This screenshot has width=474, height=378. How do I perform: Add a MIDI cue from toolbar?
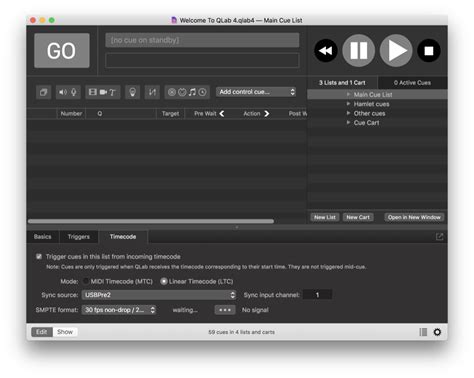[x=182, y=92]
